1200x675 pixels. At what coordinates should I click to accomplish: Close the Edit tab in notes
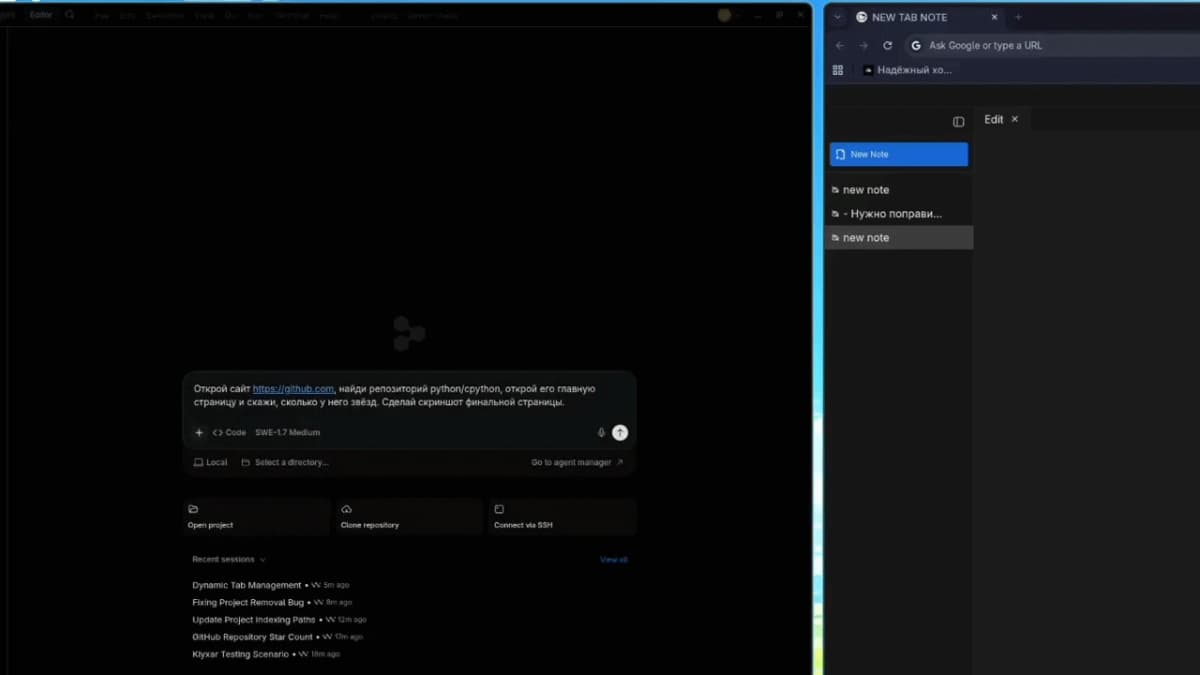(x=1014, y=119)
